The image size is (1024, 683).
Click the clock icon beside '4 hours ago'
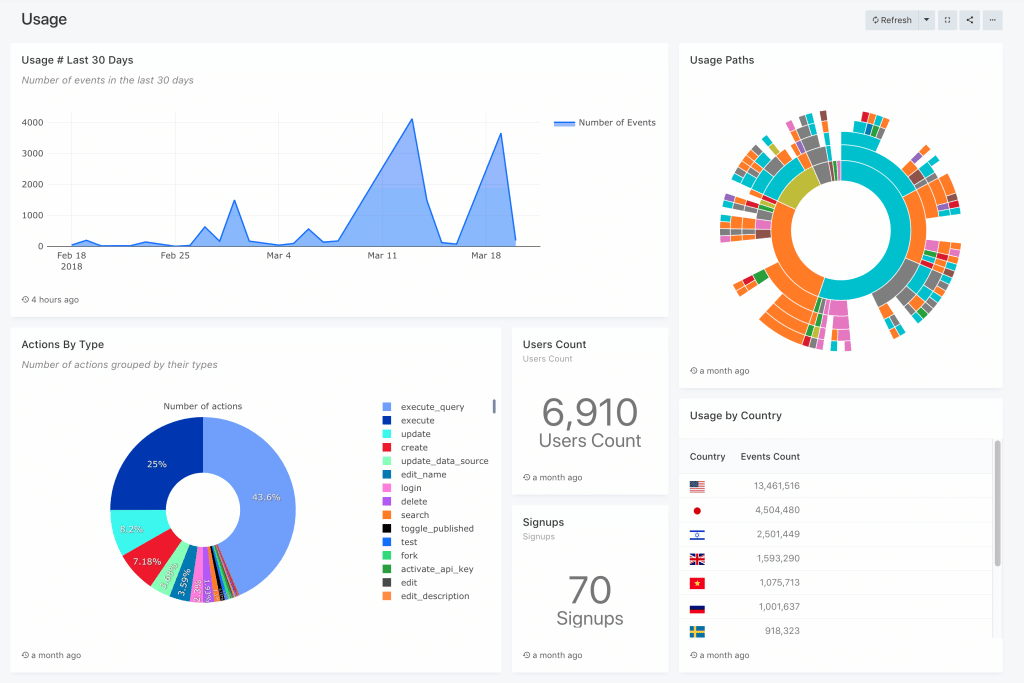point(23,299)
